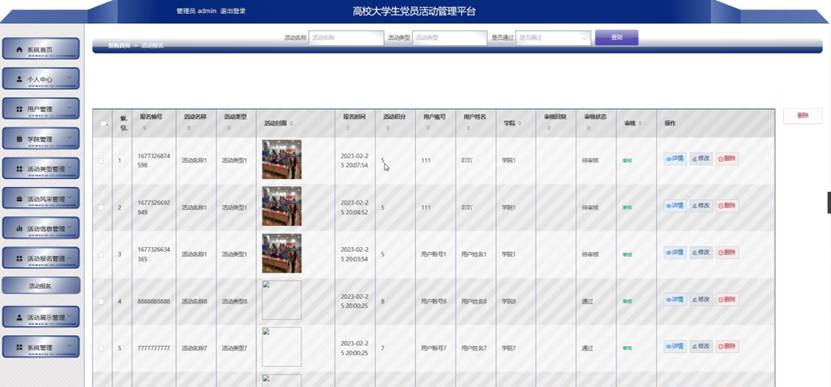Open the cover thumbnail in row 3
Screen dimensions: 831x387
(x=281, y=253)
